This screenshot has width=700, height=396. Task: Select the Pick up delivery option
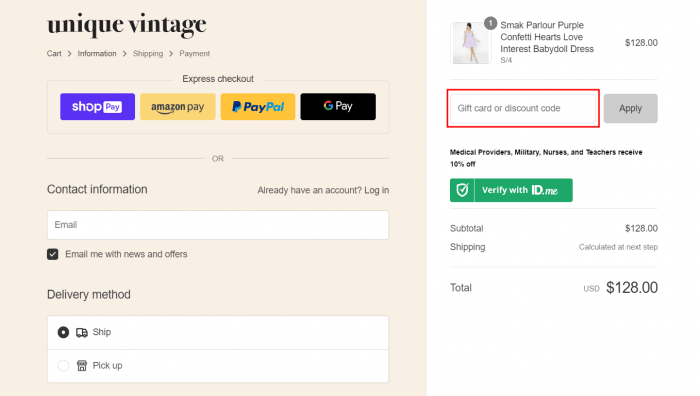pyautogui.click(x=63, y=366)
